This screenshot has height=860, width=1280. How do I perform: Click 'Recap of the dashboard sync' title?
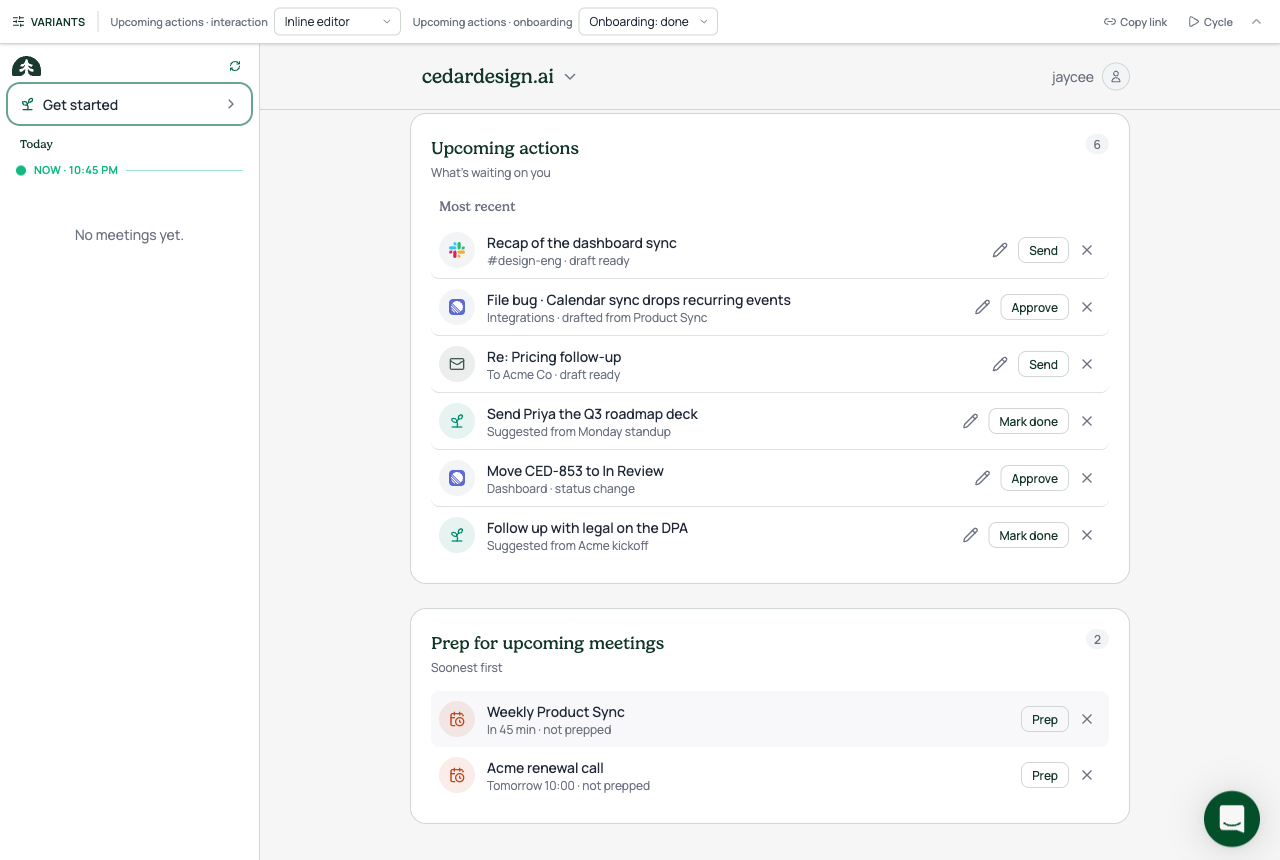coord(582,243)
